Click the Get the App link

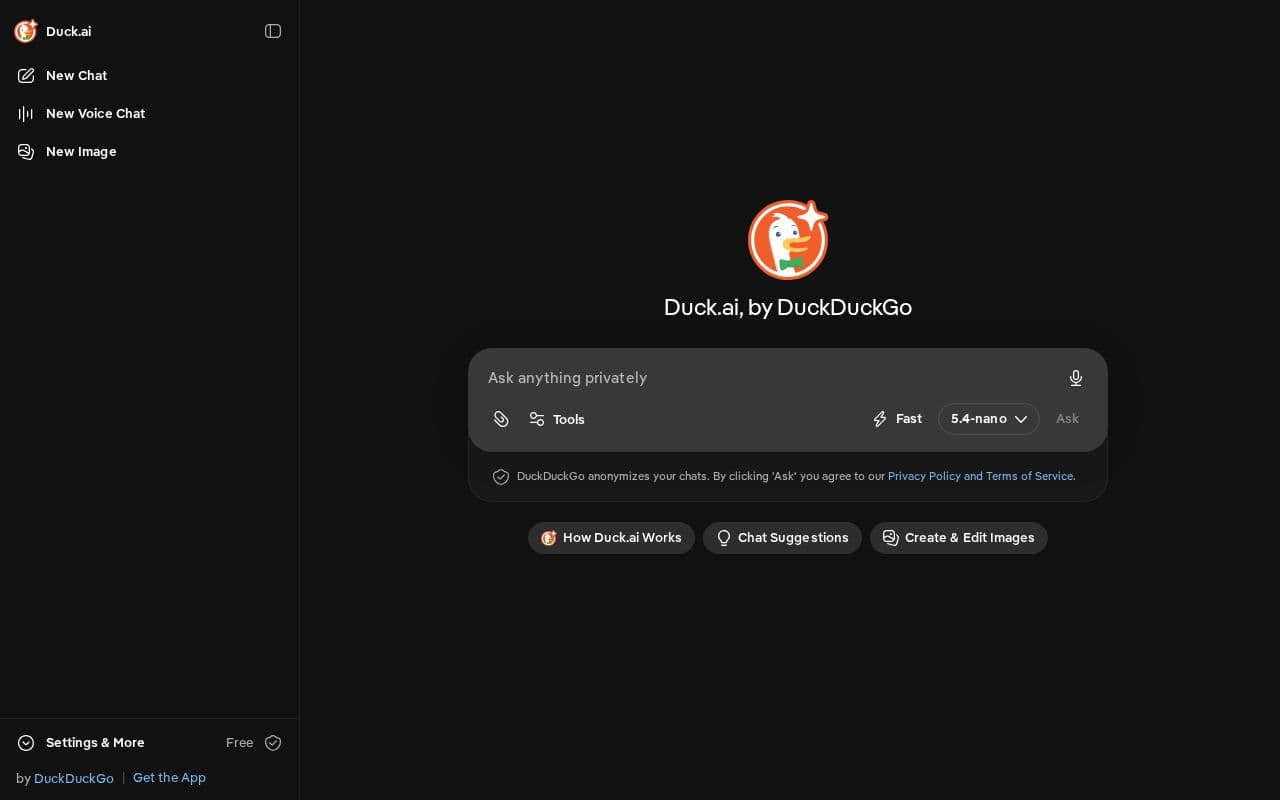tap(169, 778)
